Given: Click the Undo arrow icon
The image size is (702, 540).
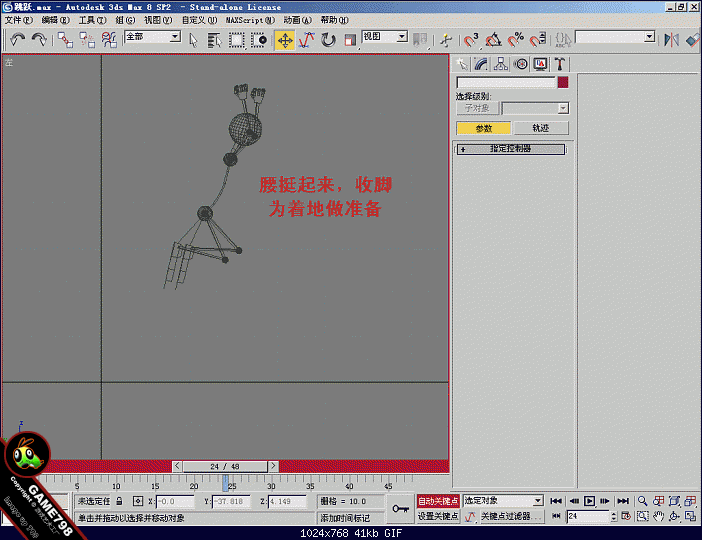Looking at the screenshot, I should 17,40.
